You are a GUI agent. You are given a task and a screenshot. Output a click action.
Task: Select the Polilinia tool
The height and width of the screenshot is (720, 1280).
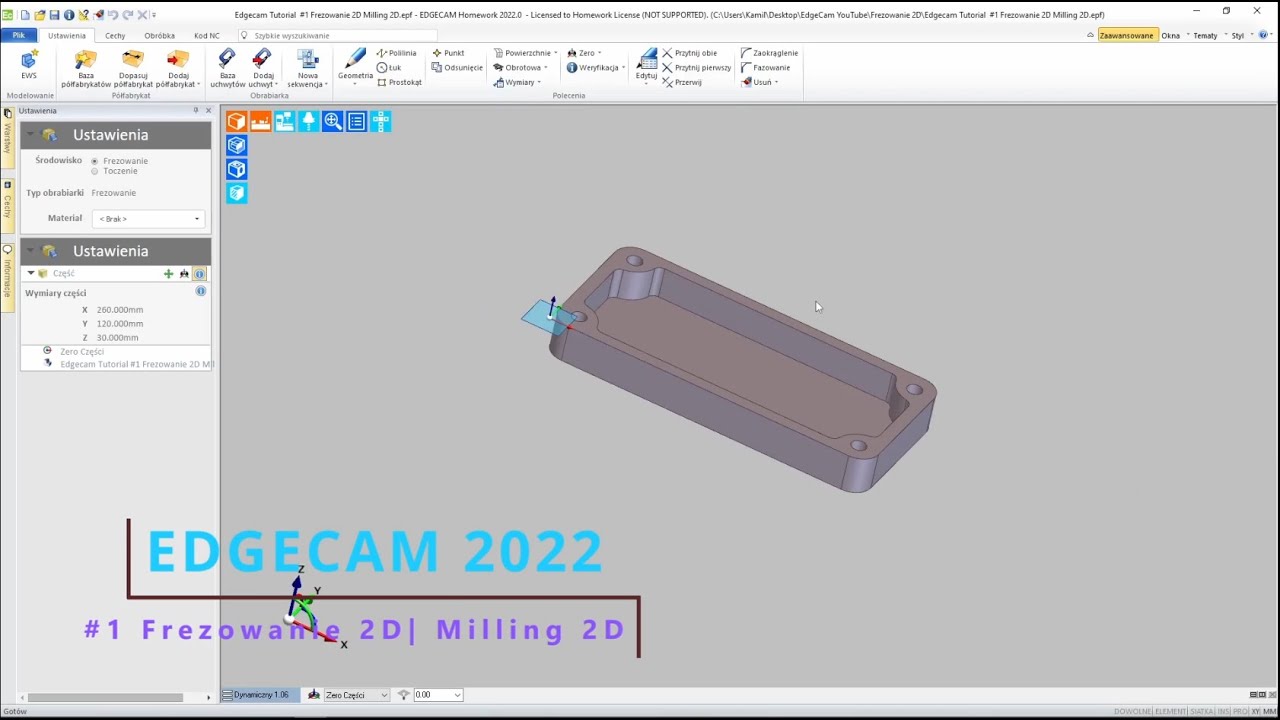tap(396, 53)
